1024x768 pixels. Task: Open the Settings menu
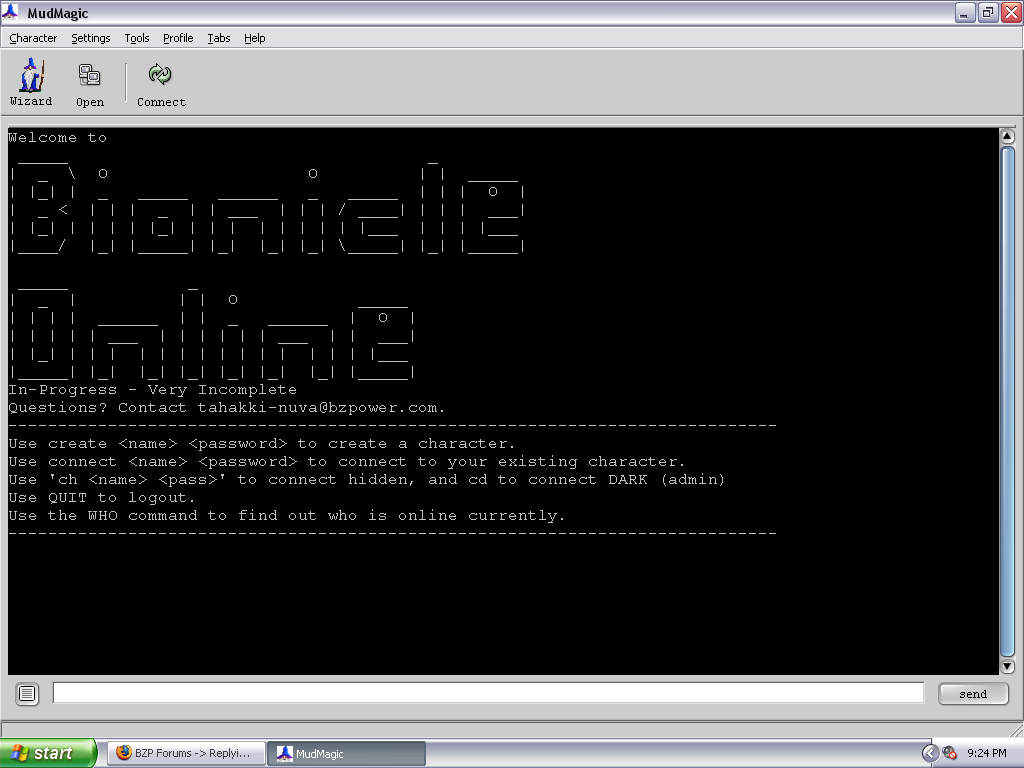[91, 38]
